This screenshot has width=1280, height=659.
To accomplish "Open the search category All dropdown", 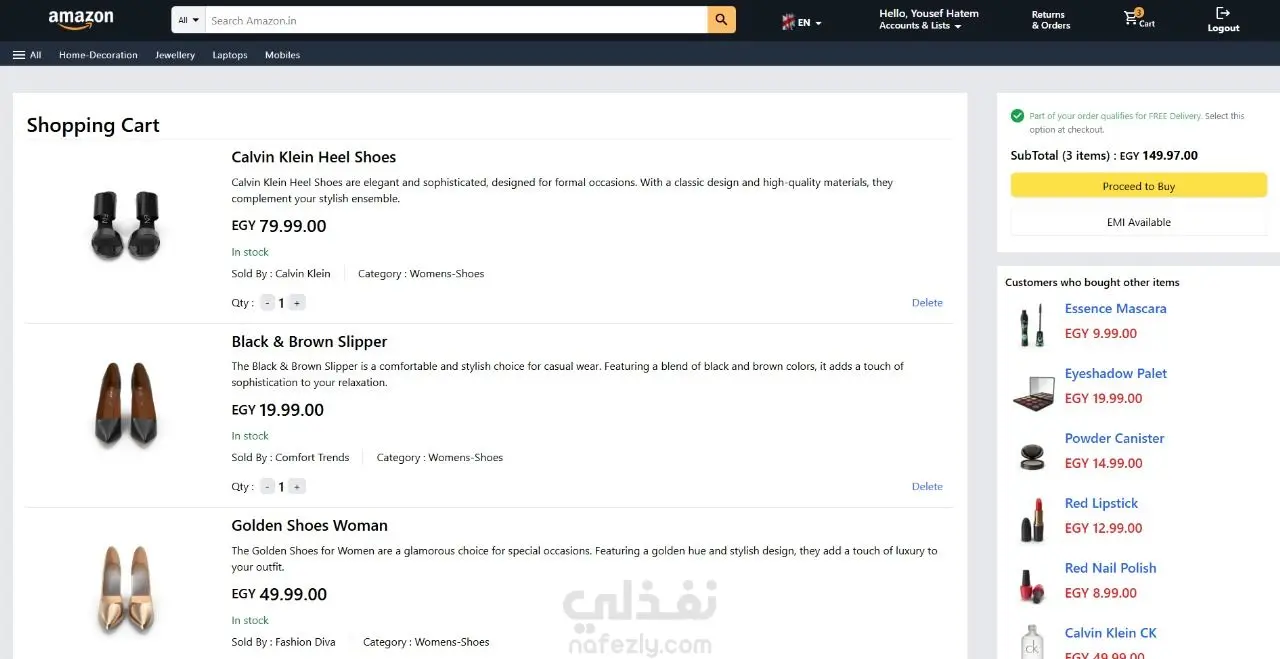I will tap(189, 20).
